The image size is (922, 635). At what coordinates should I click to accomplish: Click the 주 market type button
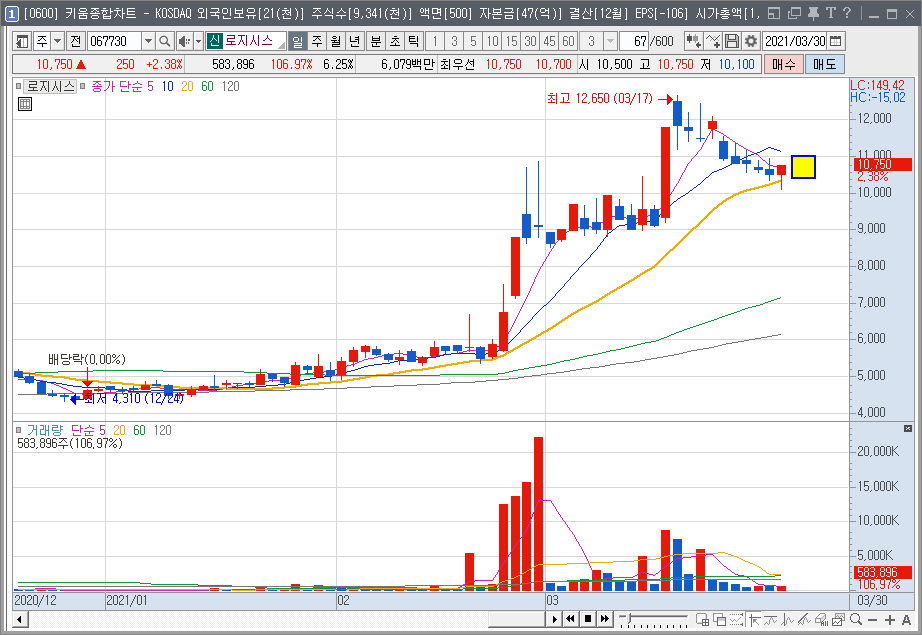(42, 41)
